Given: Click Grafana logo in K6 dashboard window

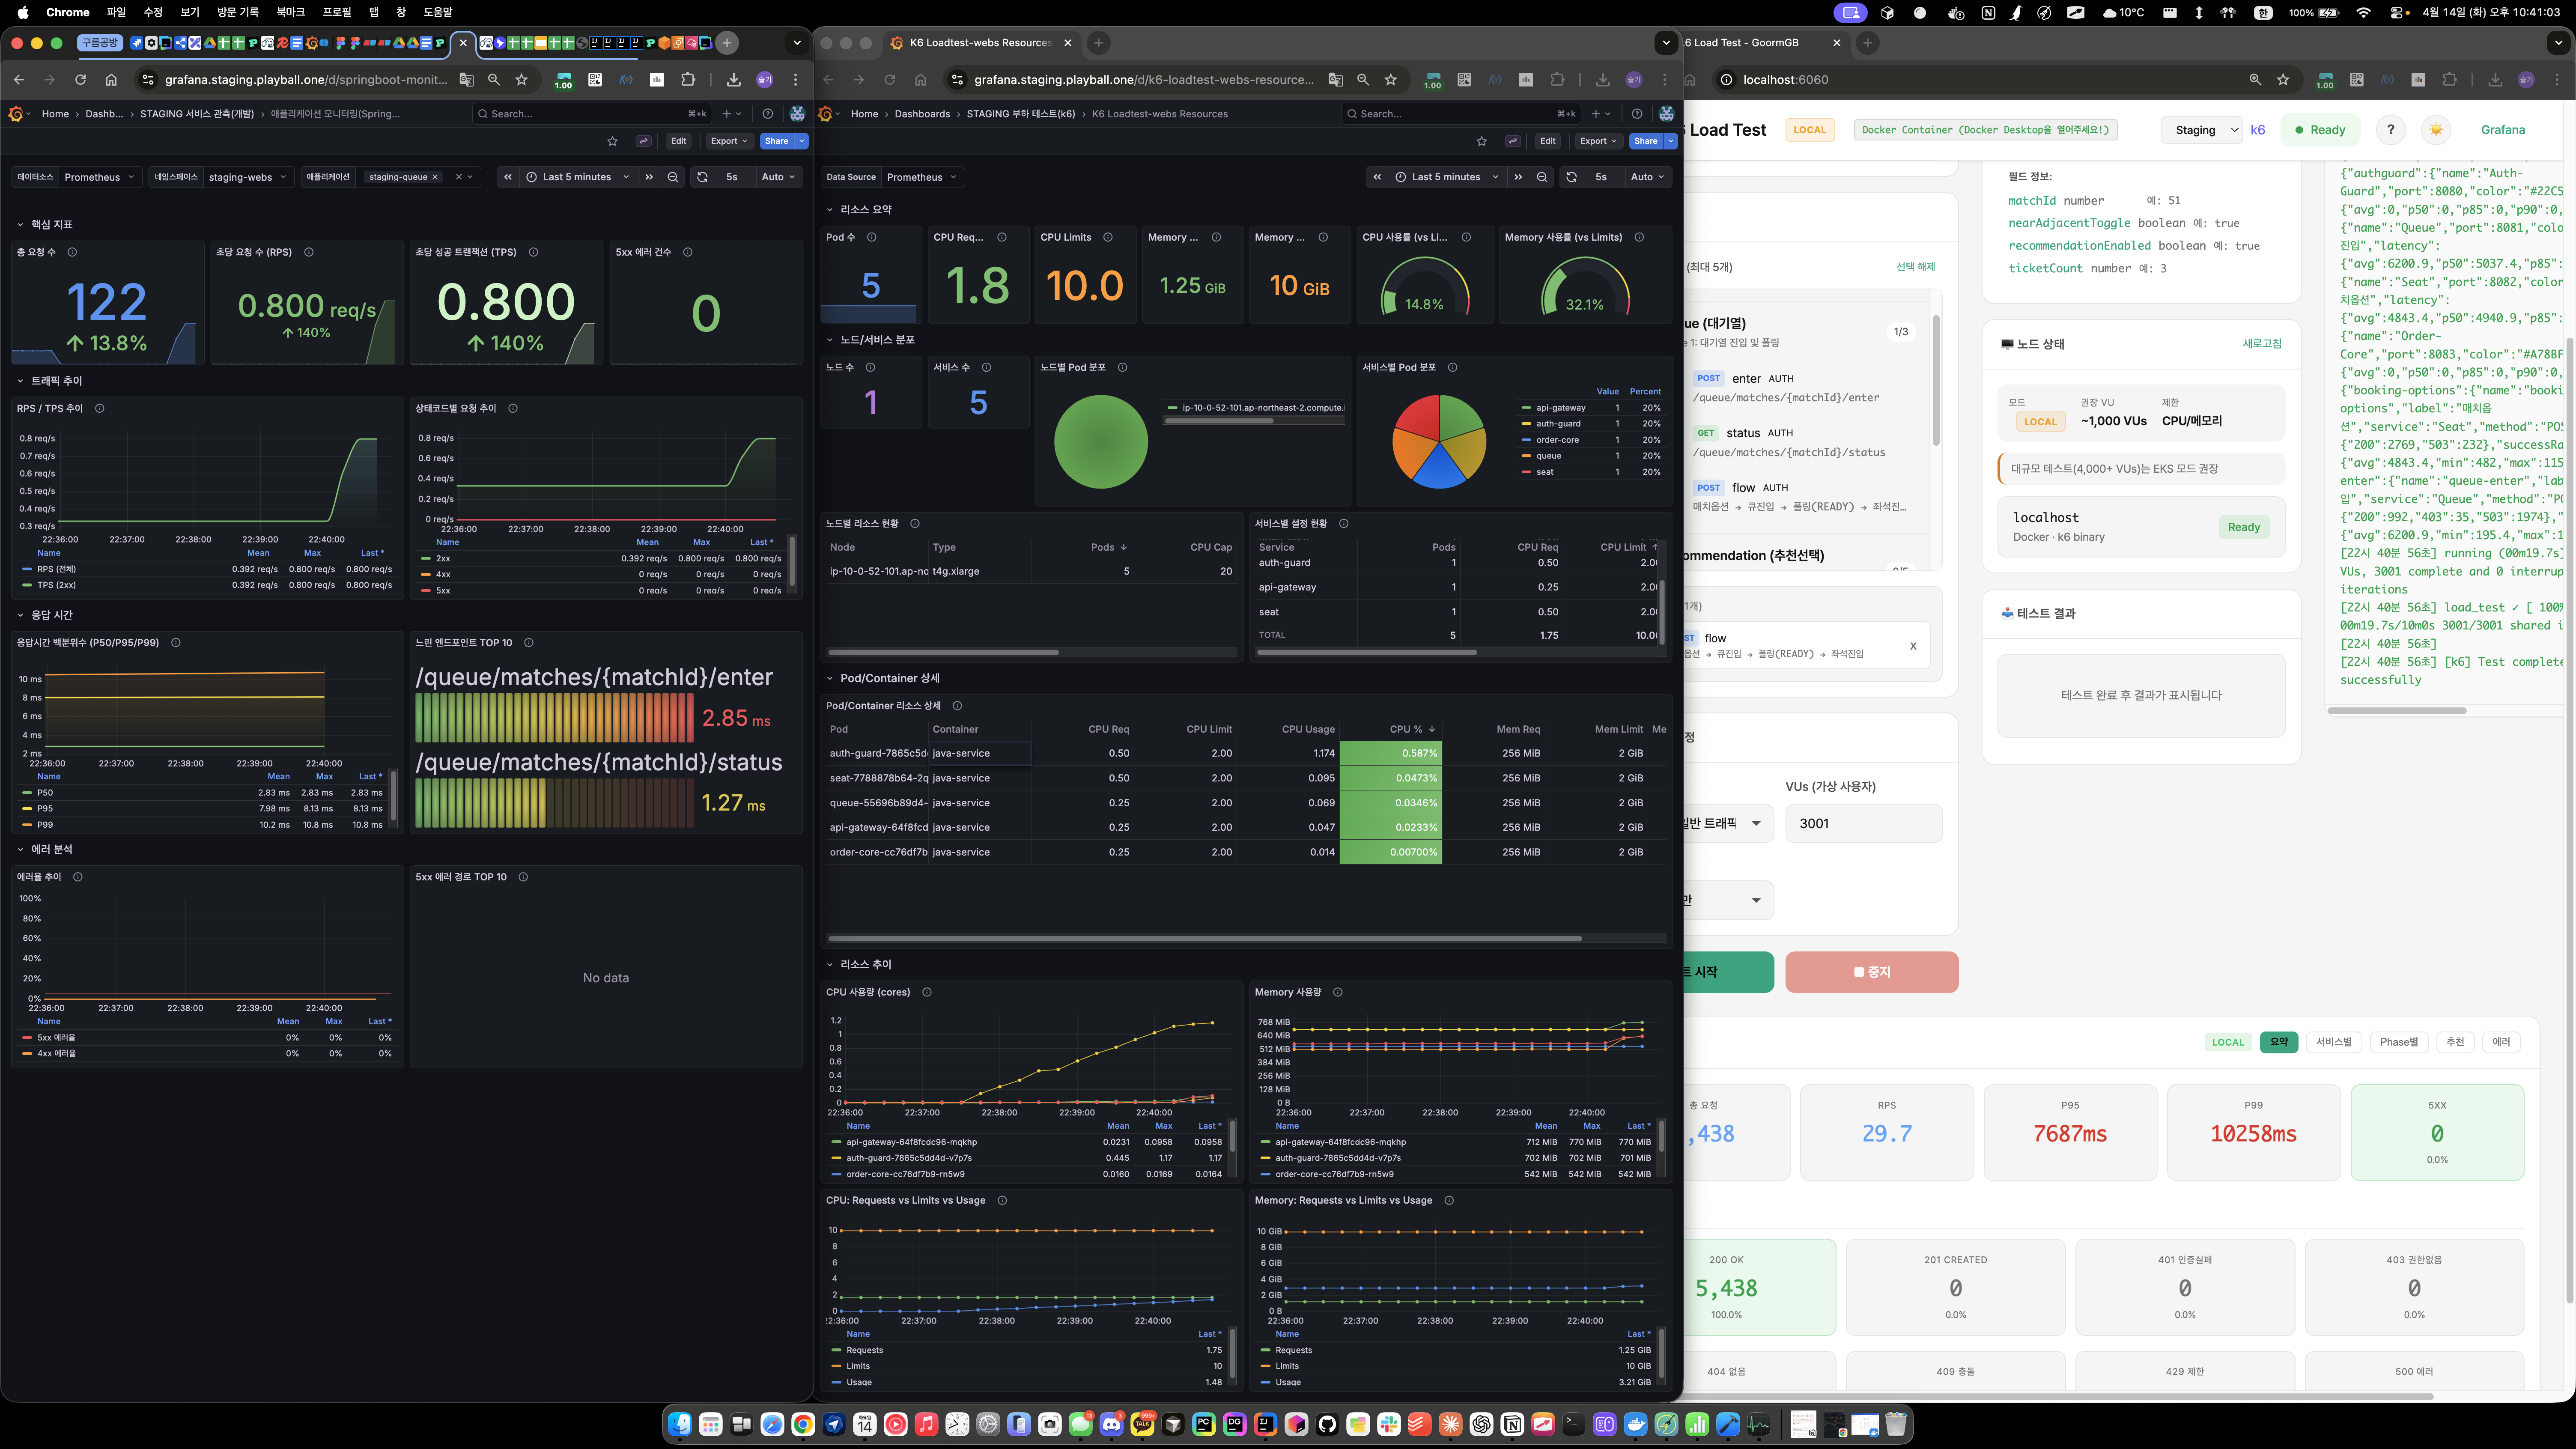Looking at the screenshot, I should (x=826, y=114).
